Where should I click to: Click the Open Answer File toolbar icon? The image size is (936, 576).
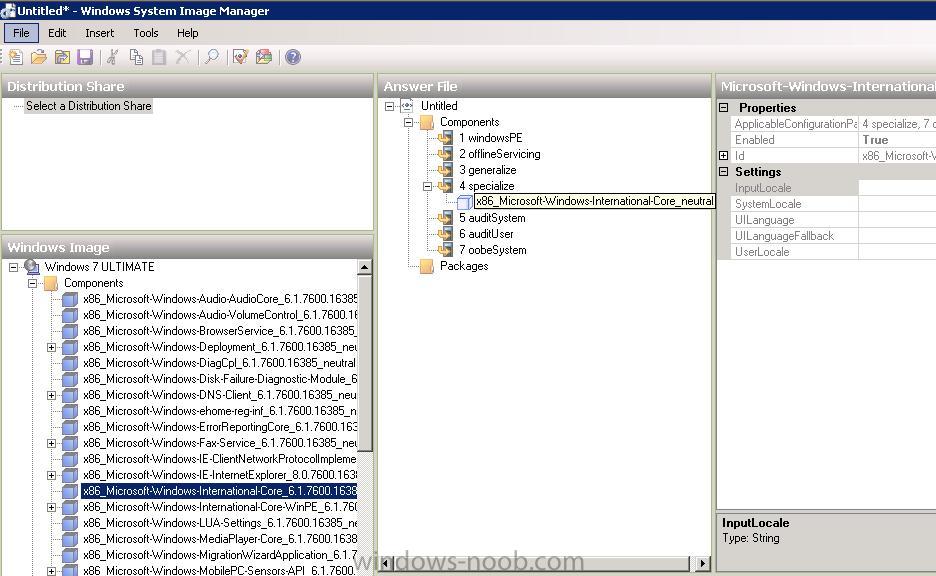pyautogui.click(x=39, y=57)
